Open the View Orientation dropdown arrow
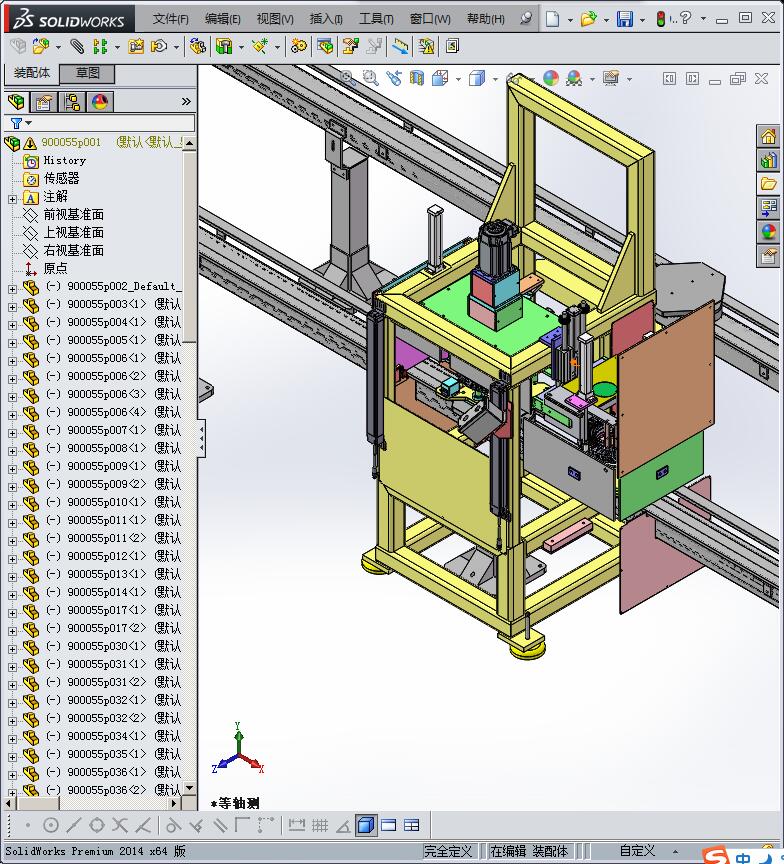 coord(458,80)
